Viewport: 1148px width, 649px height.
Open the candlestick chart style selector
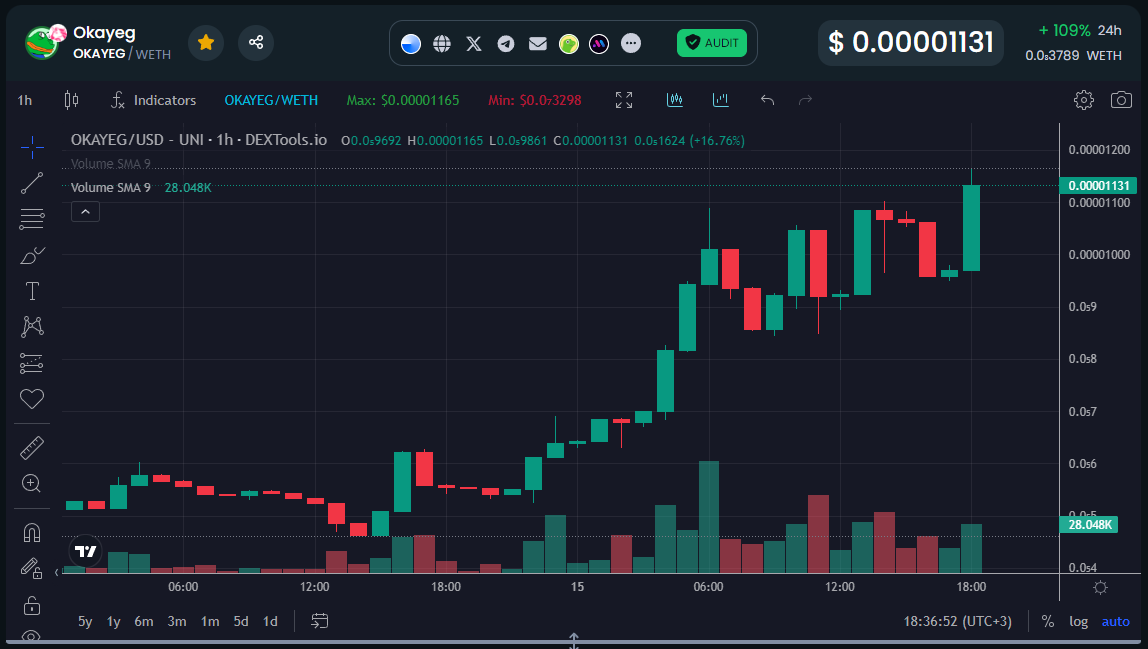point(71,100)
